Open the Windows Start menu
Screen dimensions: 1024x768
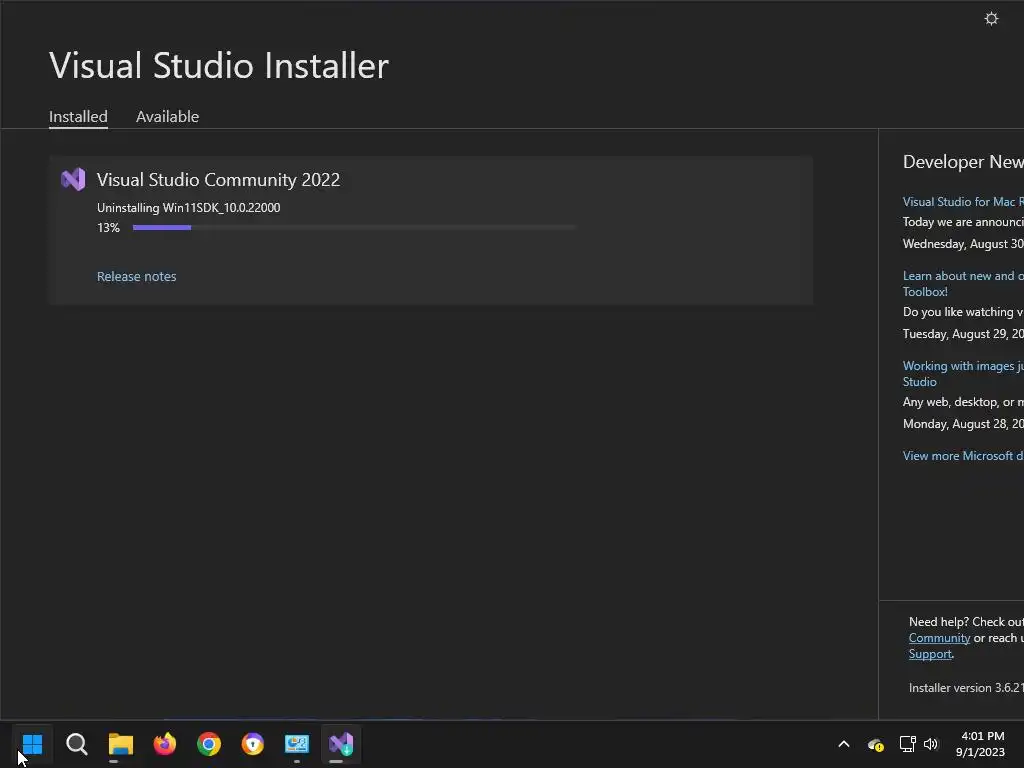click(x=32, y=743)
